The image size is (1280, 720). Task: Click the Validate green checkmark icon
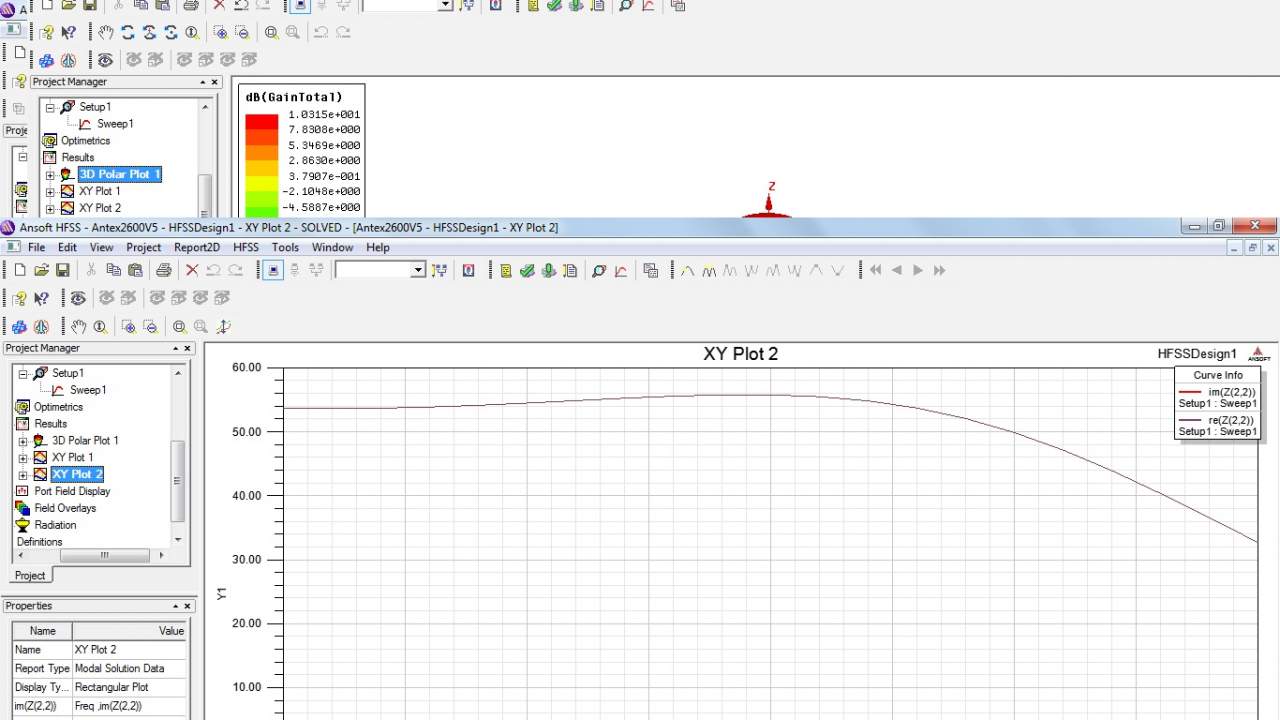[527, 270]
